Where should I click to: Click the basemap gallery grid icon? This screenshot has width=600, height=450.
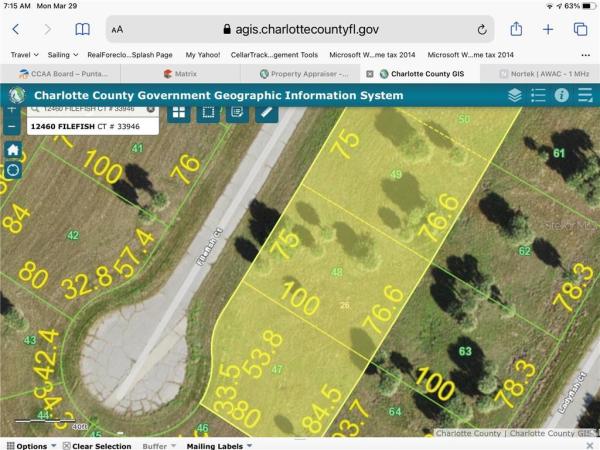pyautogui.click(x=178, y=111)
